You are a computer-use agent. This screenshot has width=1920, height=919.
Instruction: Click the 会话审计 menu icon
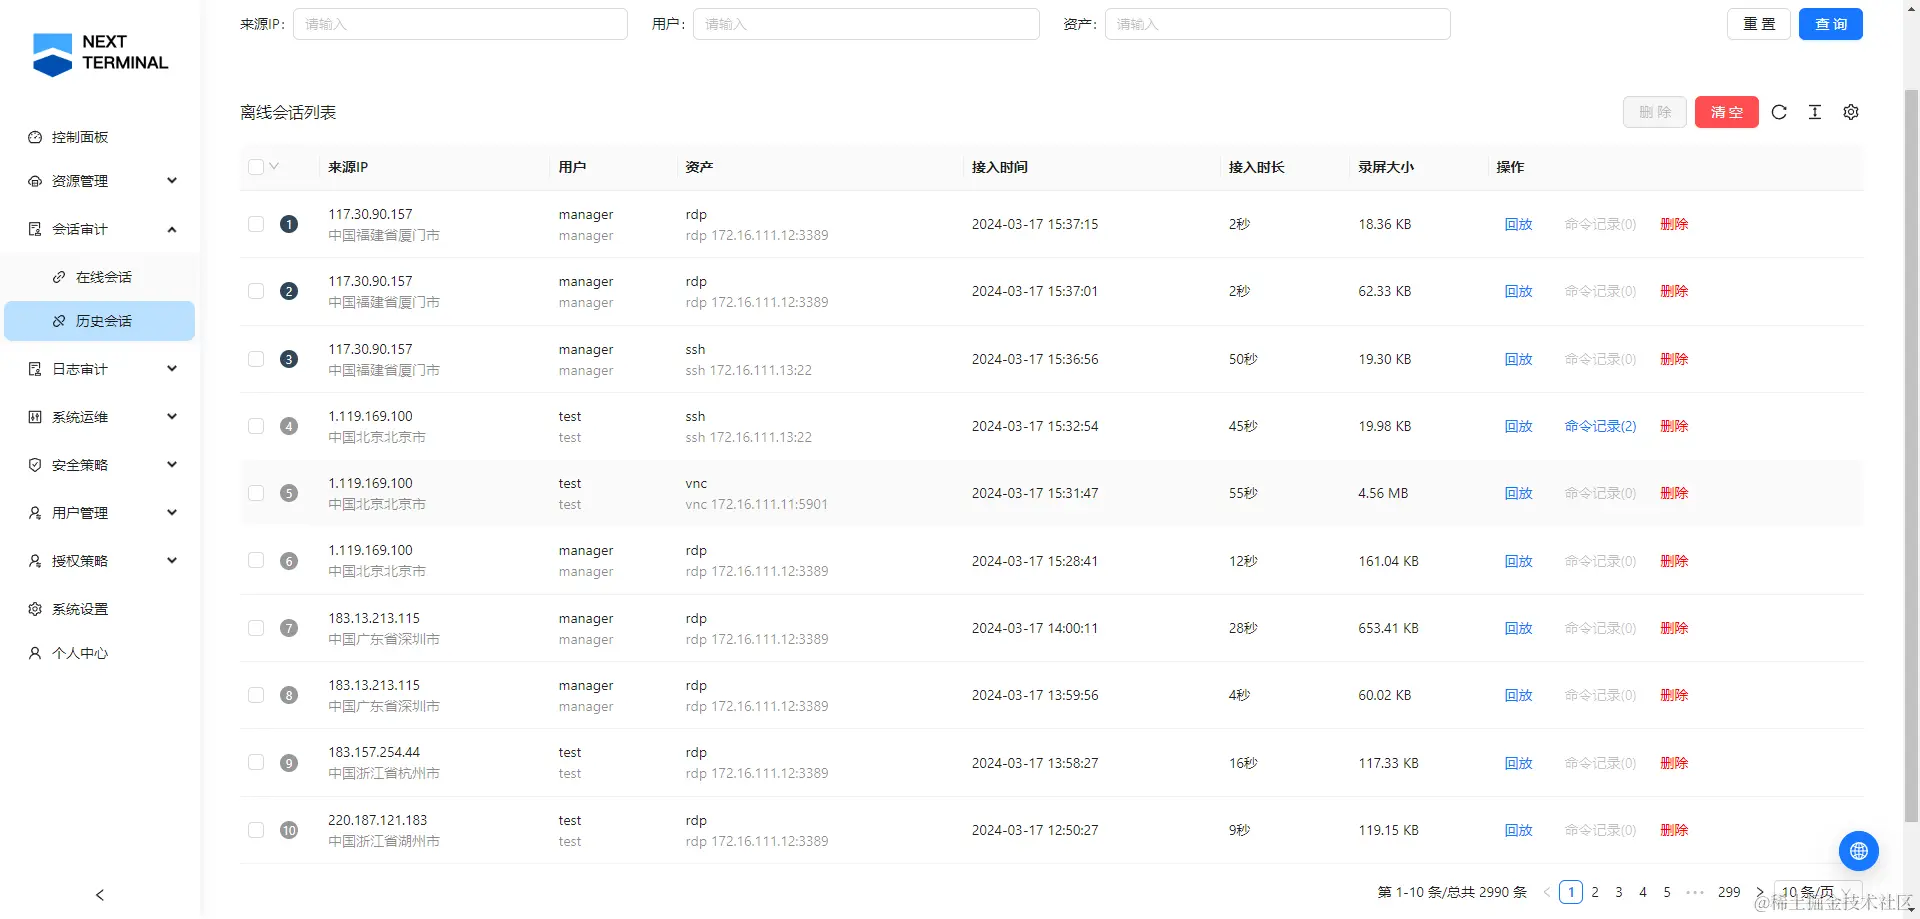point(35,229)
